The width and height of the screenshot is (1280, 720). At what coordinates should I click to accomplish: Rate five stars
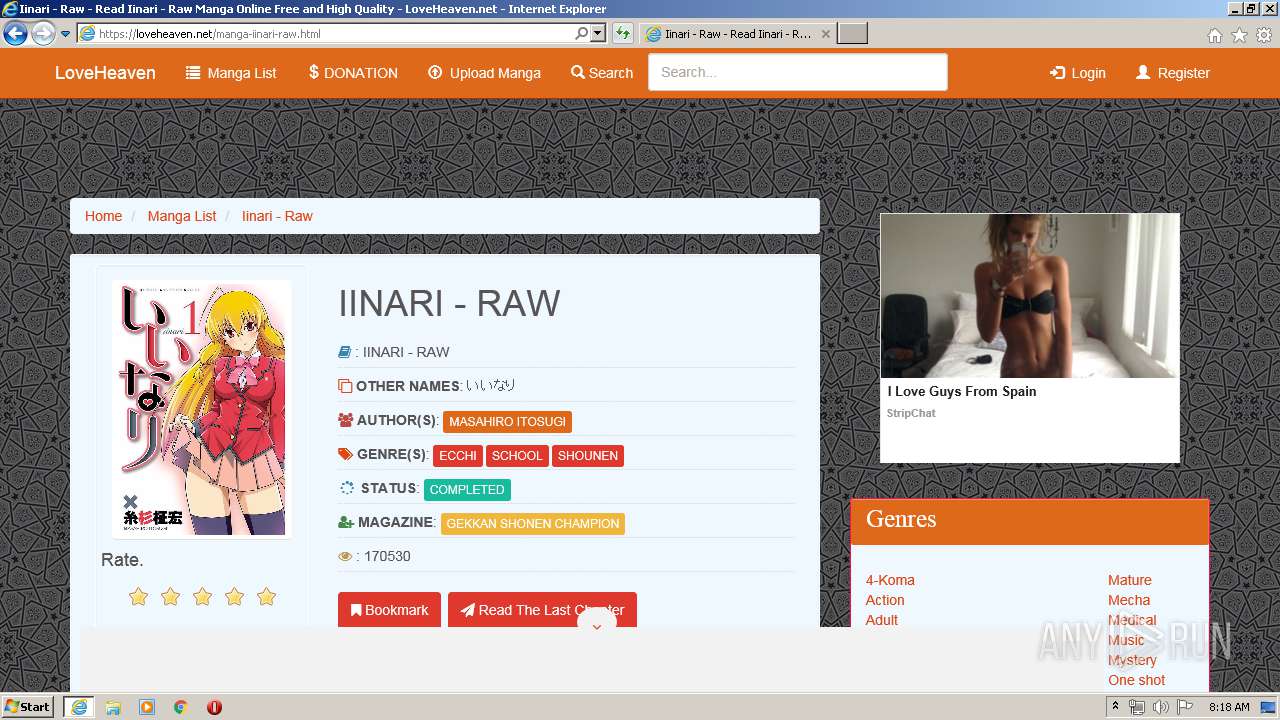tap(266, 597)
